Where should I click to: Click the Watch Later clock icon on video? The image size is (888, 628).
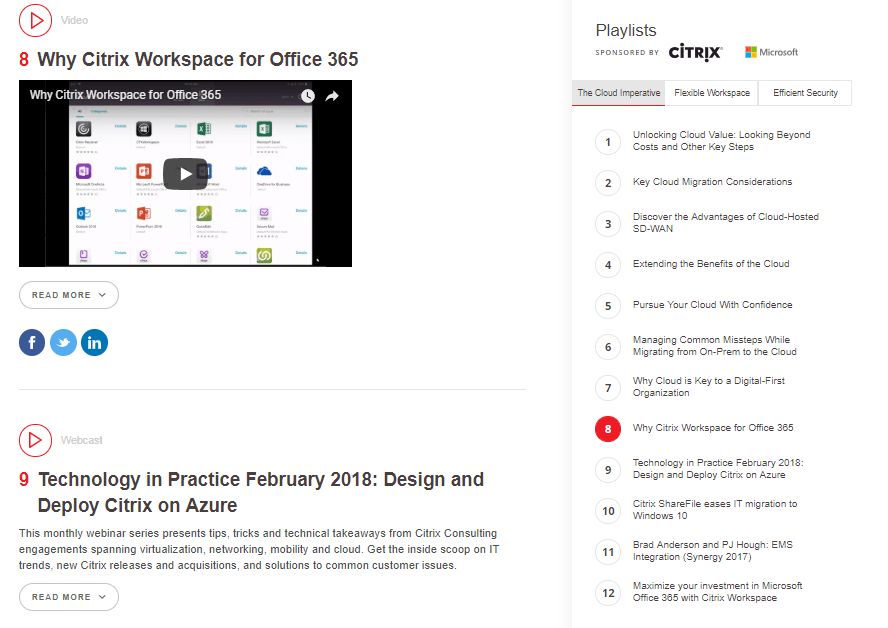(308, 96)
